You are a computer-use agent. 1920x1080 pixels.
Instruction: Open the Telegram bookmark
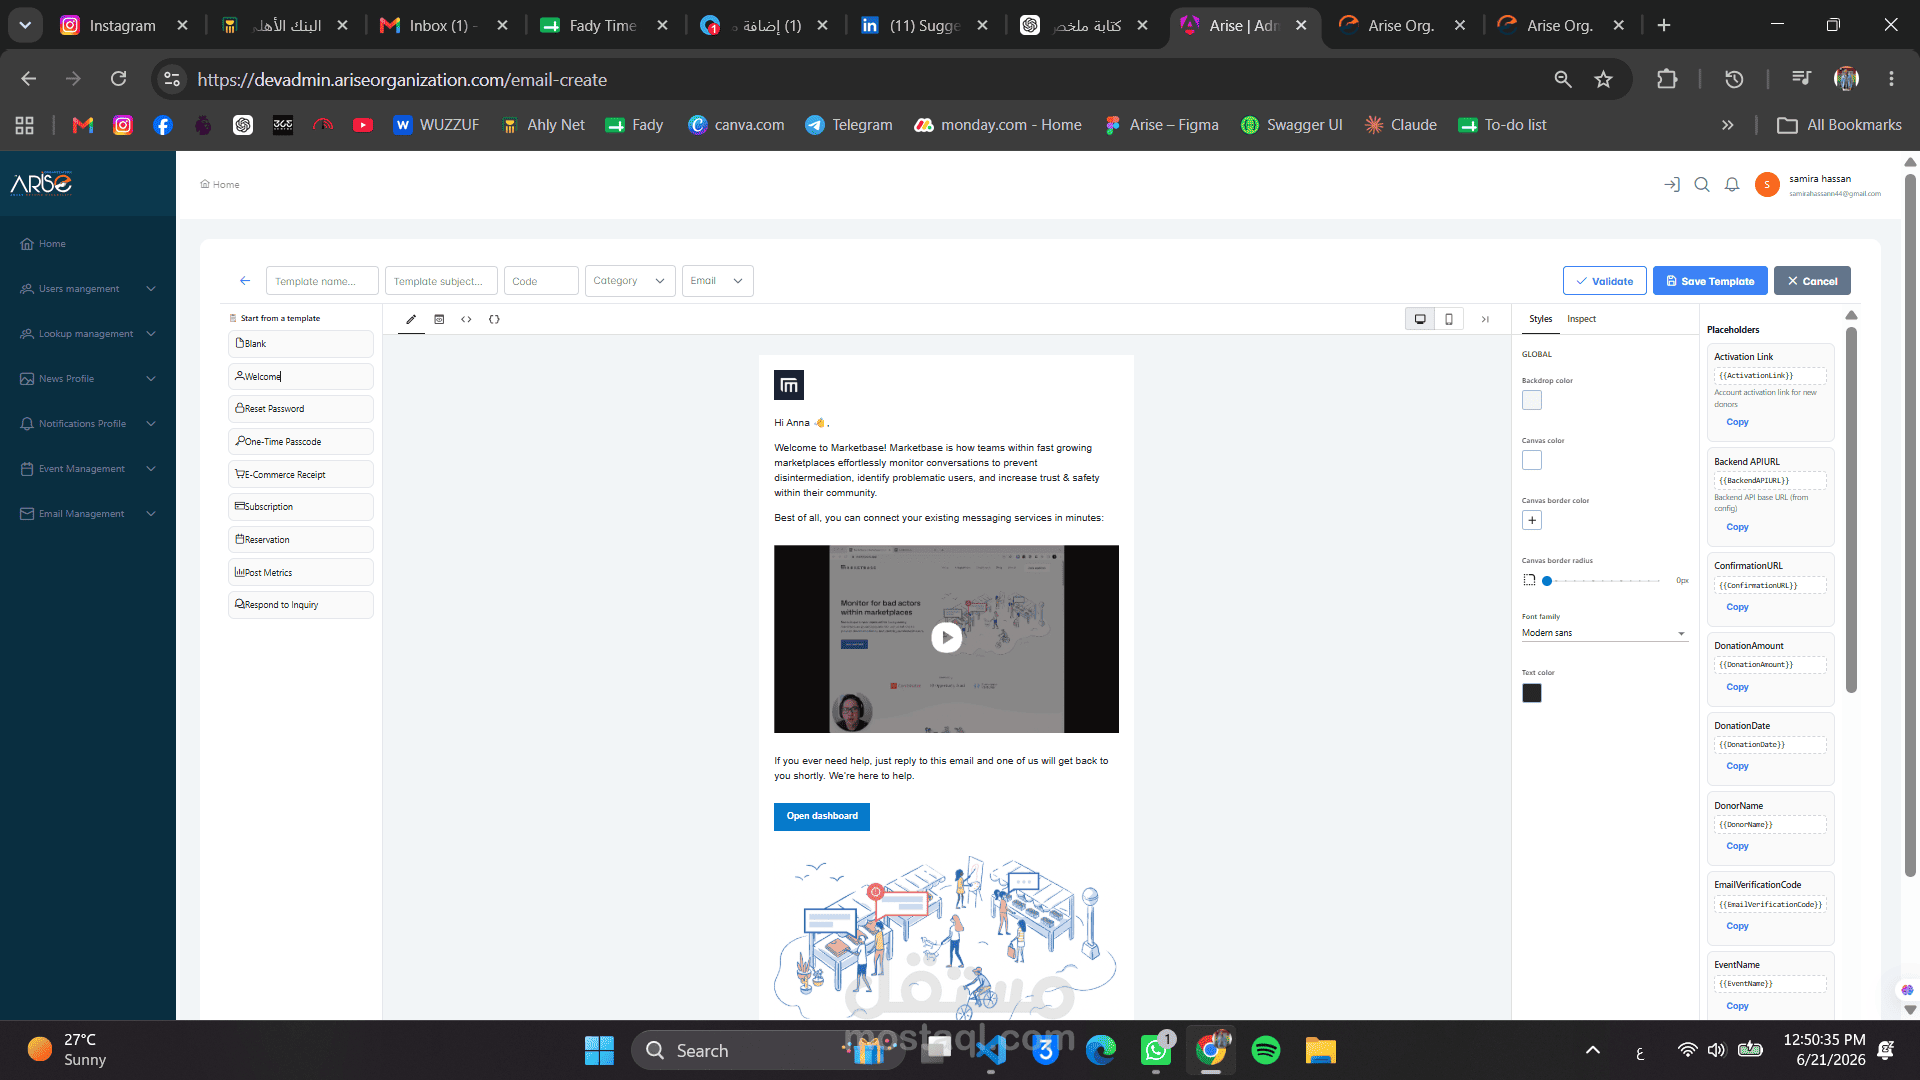849,125
